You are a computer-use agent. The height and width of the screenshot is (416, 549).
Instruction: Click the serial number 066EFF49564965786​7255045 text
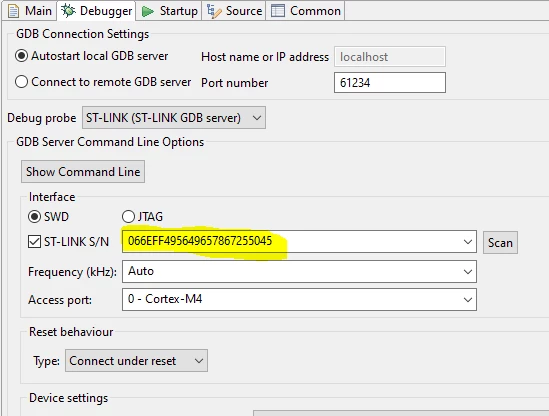coord(200,241)
